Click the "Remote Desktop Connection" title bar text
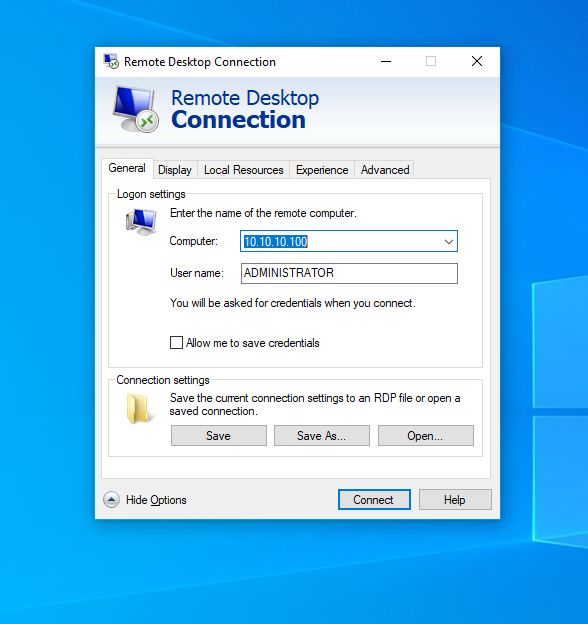Viewport: 588px width, 624px height. tap(200, 62)
